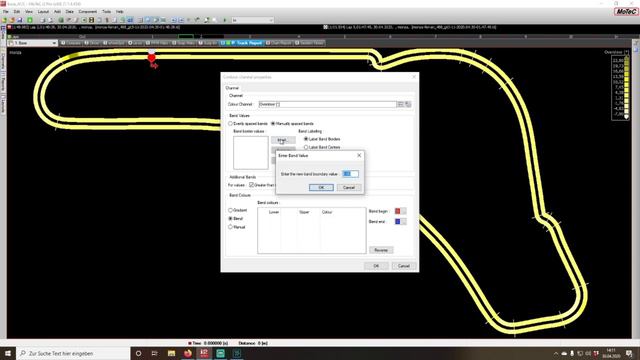Click the 'Colour' column header in Band colours
The height and width of the screenshot is (360, 640).
tap(327, 212)
